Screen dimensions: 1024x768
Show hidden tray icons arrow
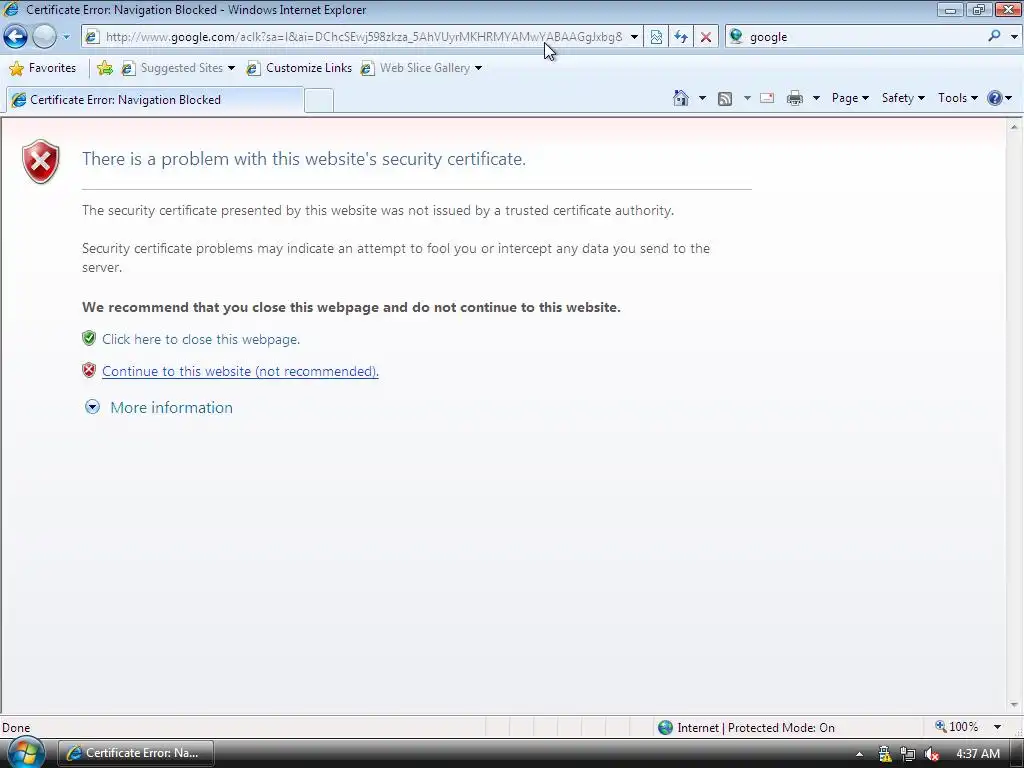(x=859, y=754)
